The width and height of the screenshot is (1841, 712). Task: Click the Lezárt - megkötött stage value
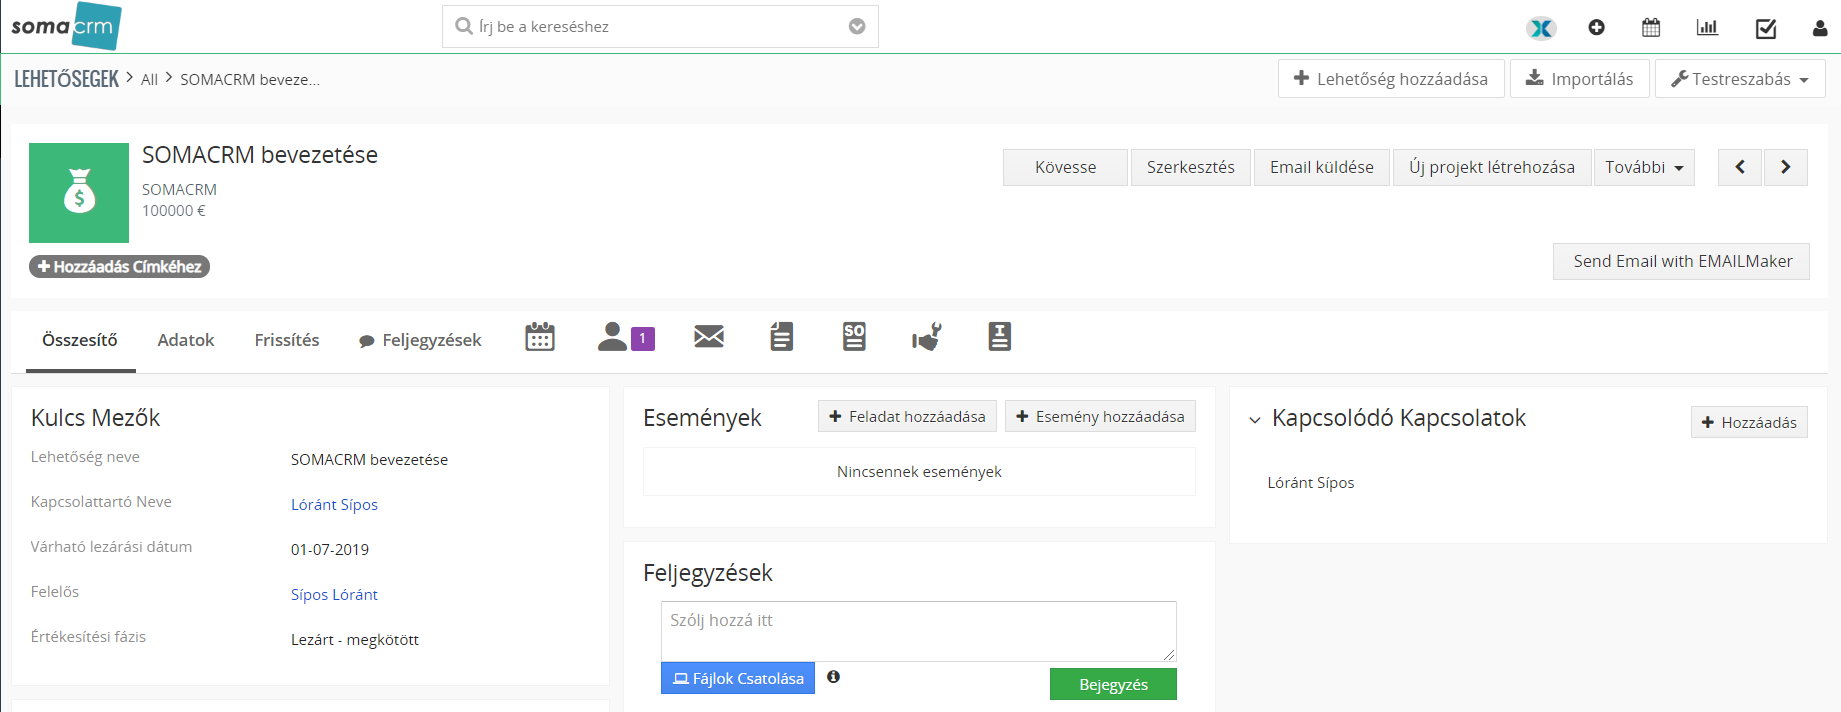click(x=355, y=639)
